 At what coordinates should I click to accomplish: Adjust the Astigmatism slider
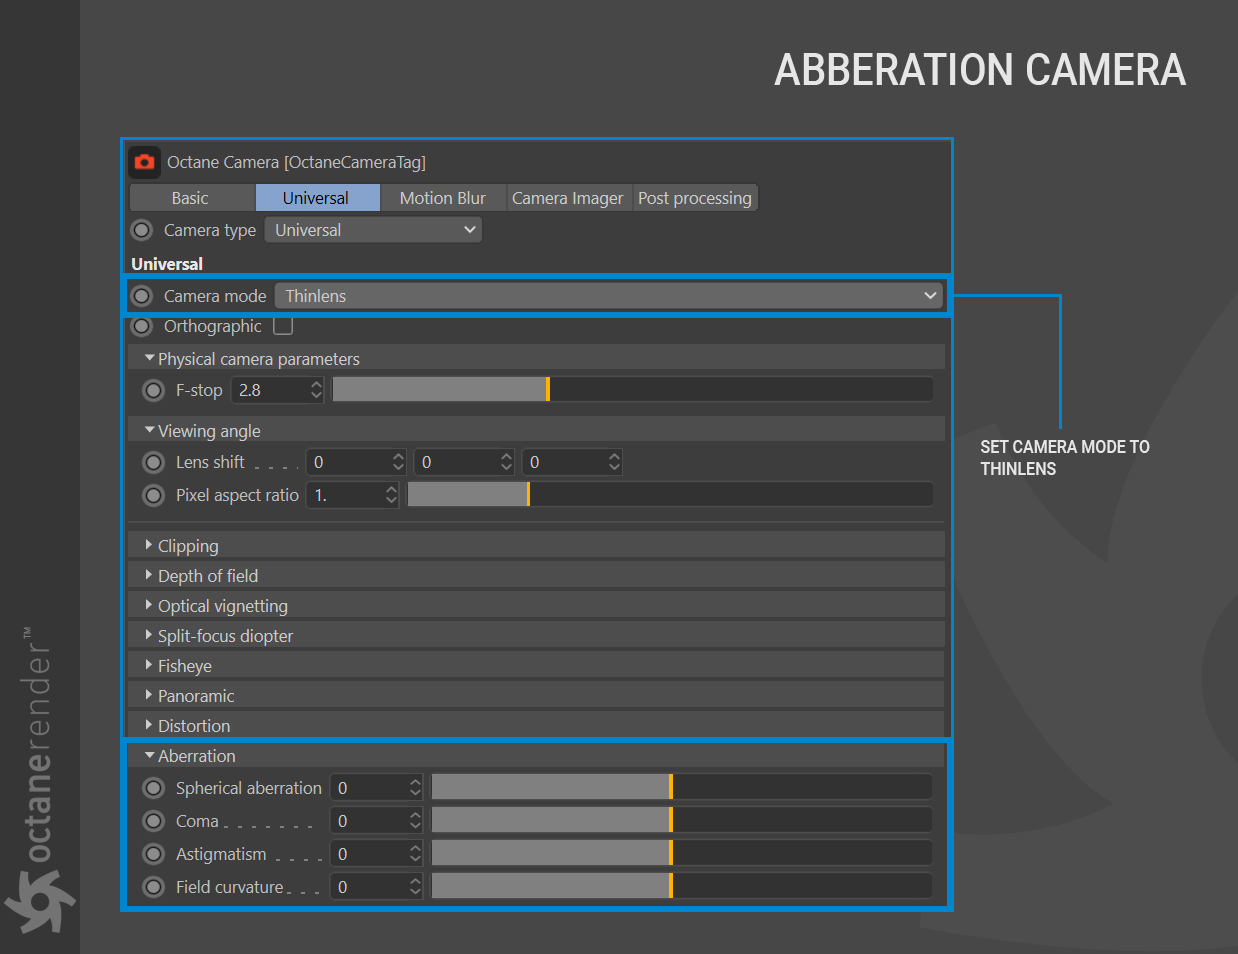(682, 853)
